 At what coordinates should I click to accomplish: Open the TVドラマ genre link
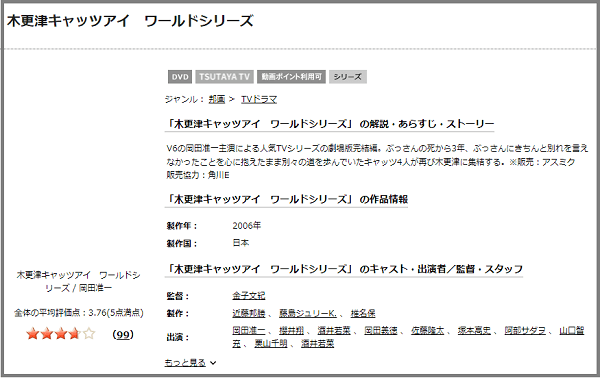259,99
